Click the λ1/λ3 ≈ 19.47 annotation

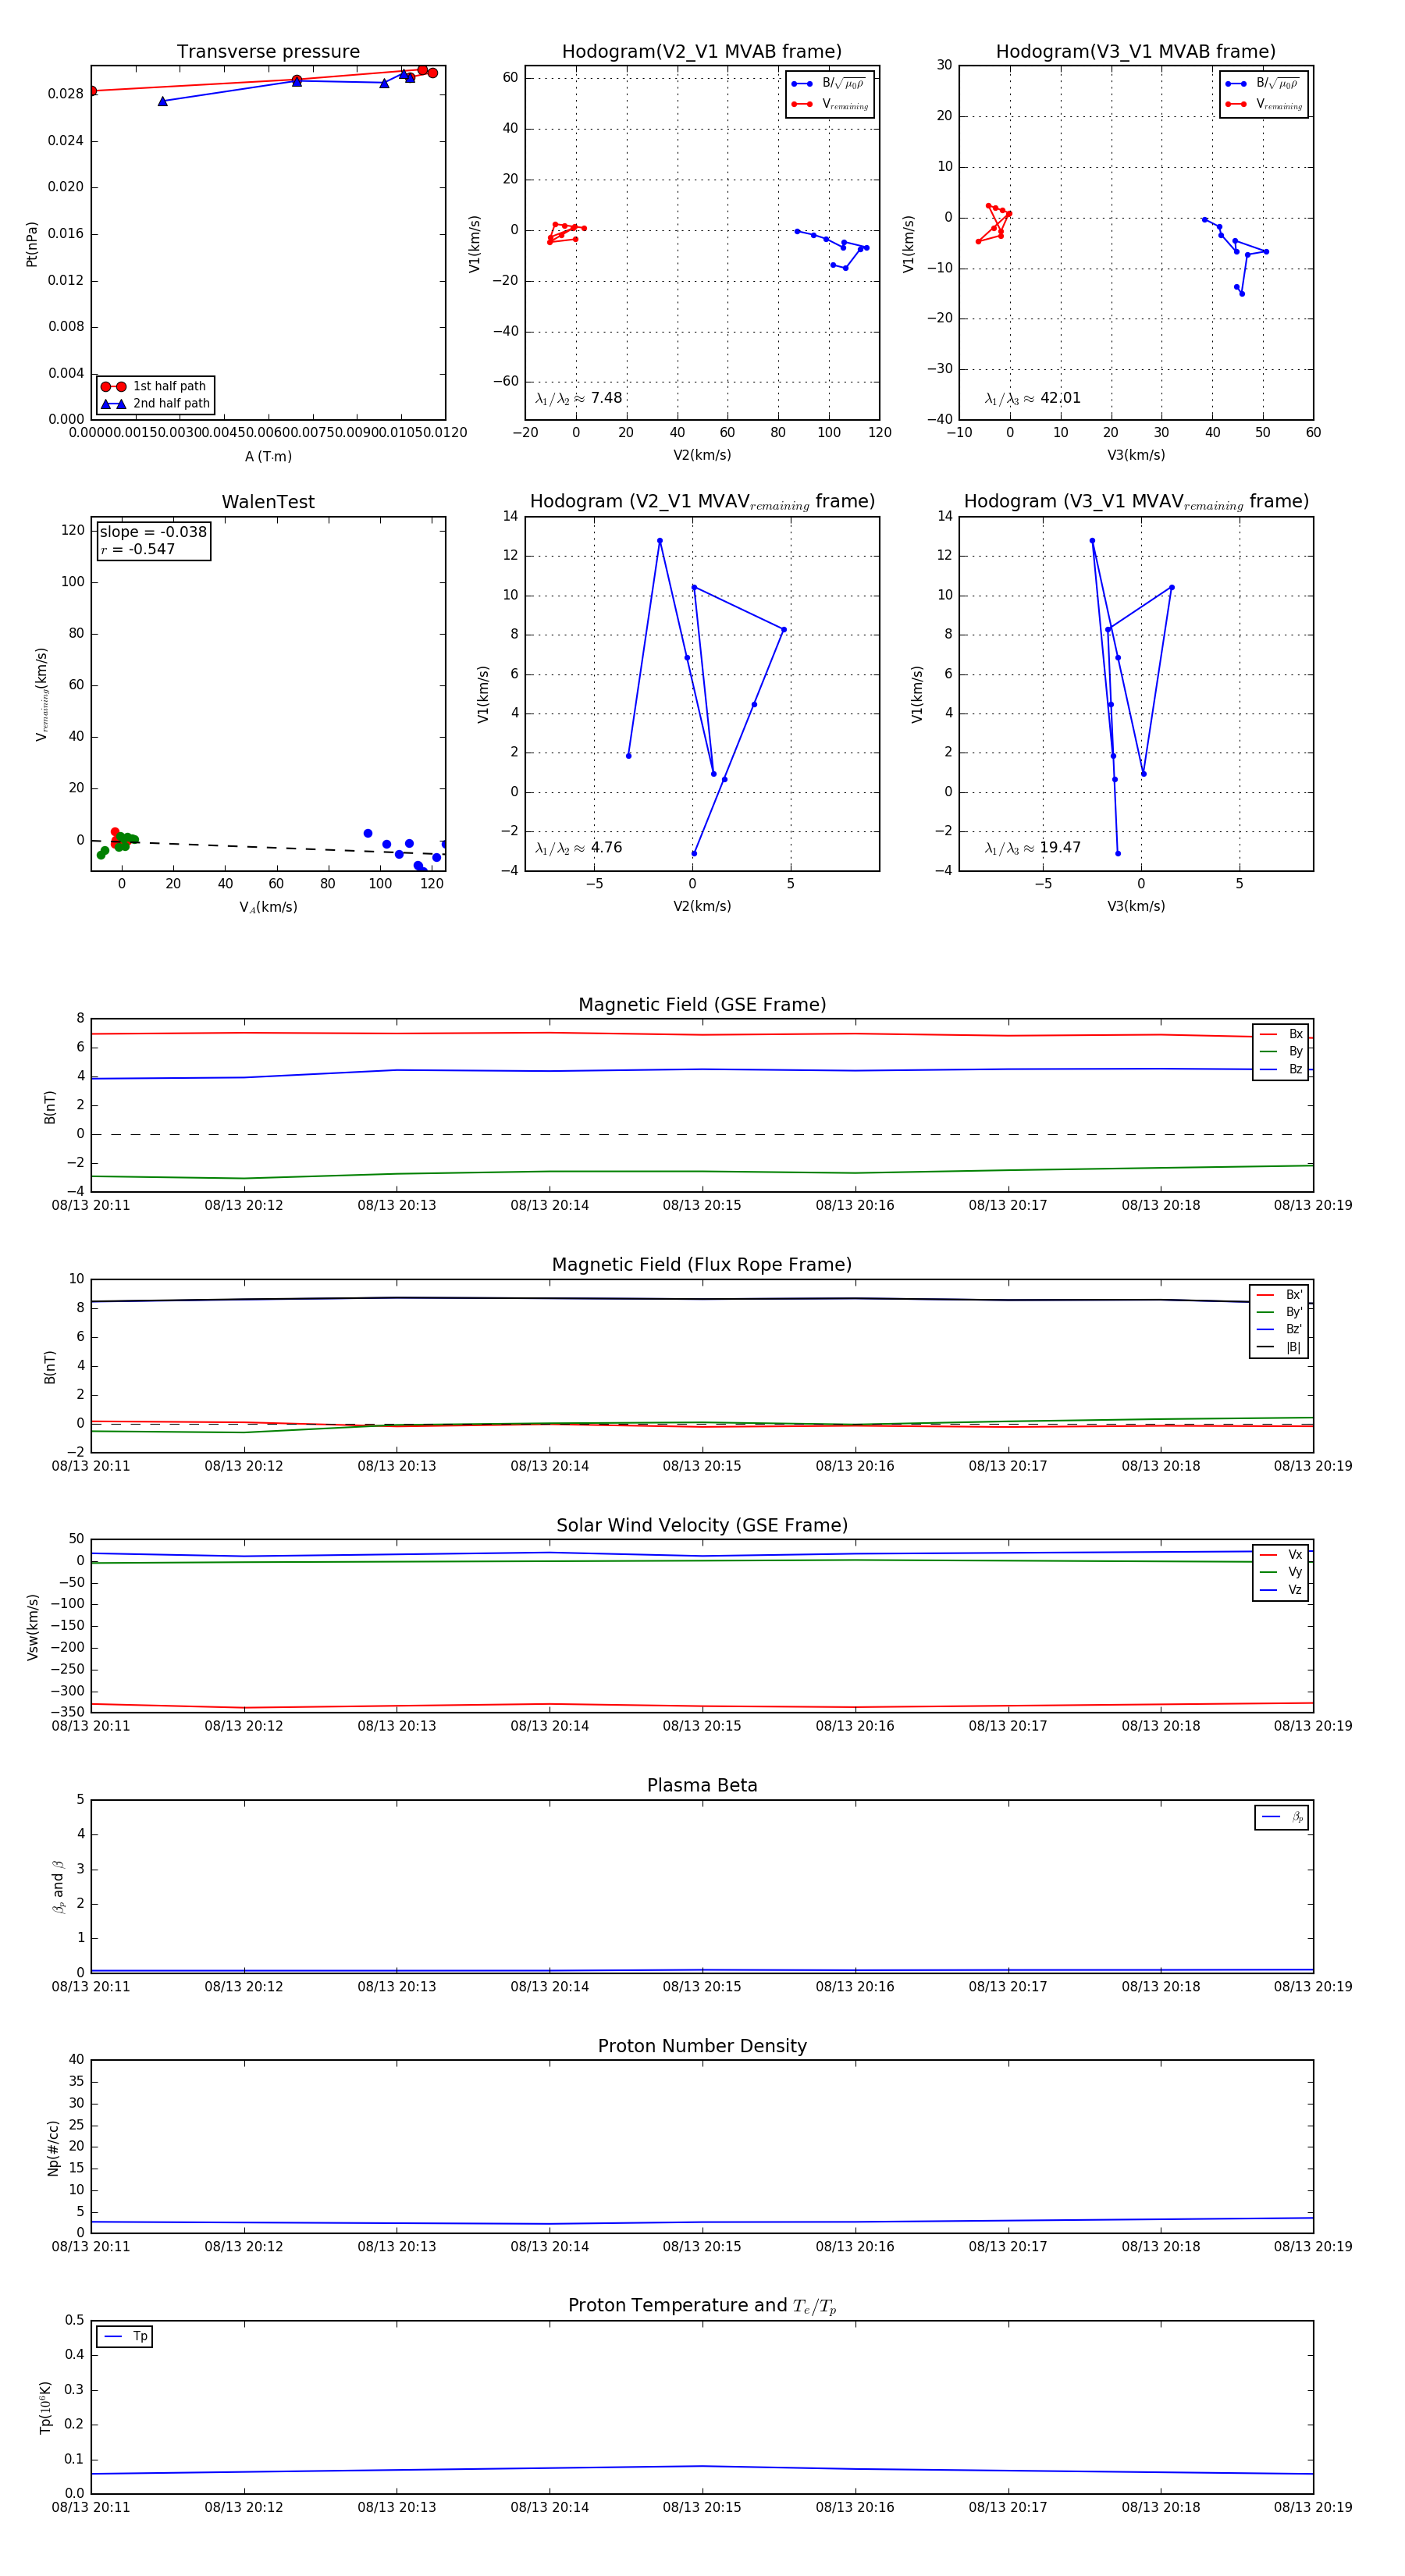pyautogui.click(x=1032, y=848)
